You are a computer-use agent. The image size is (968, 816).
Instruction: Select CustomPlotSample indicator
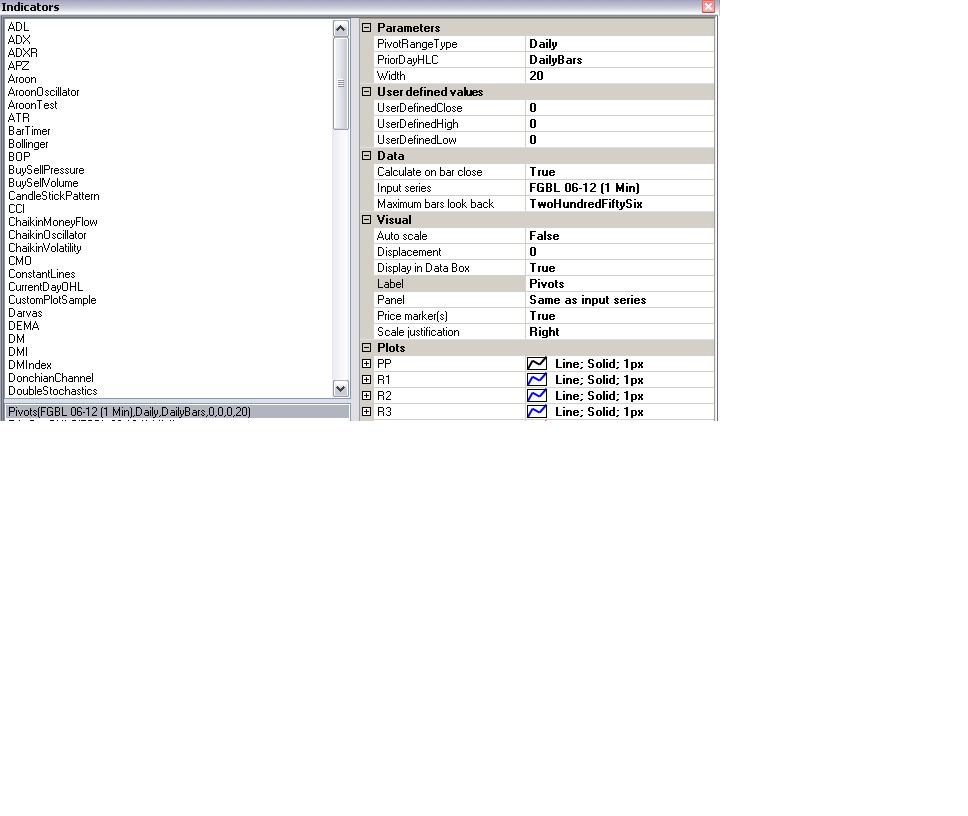click(52, 300)
